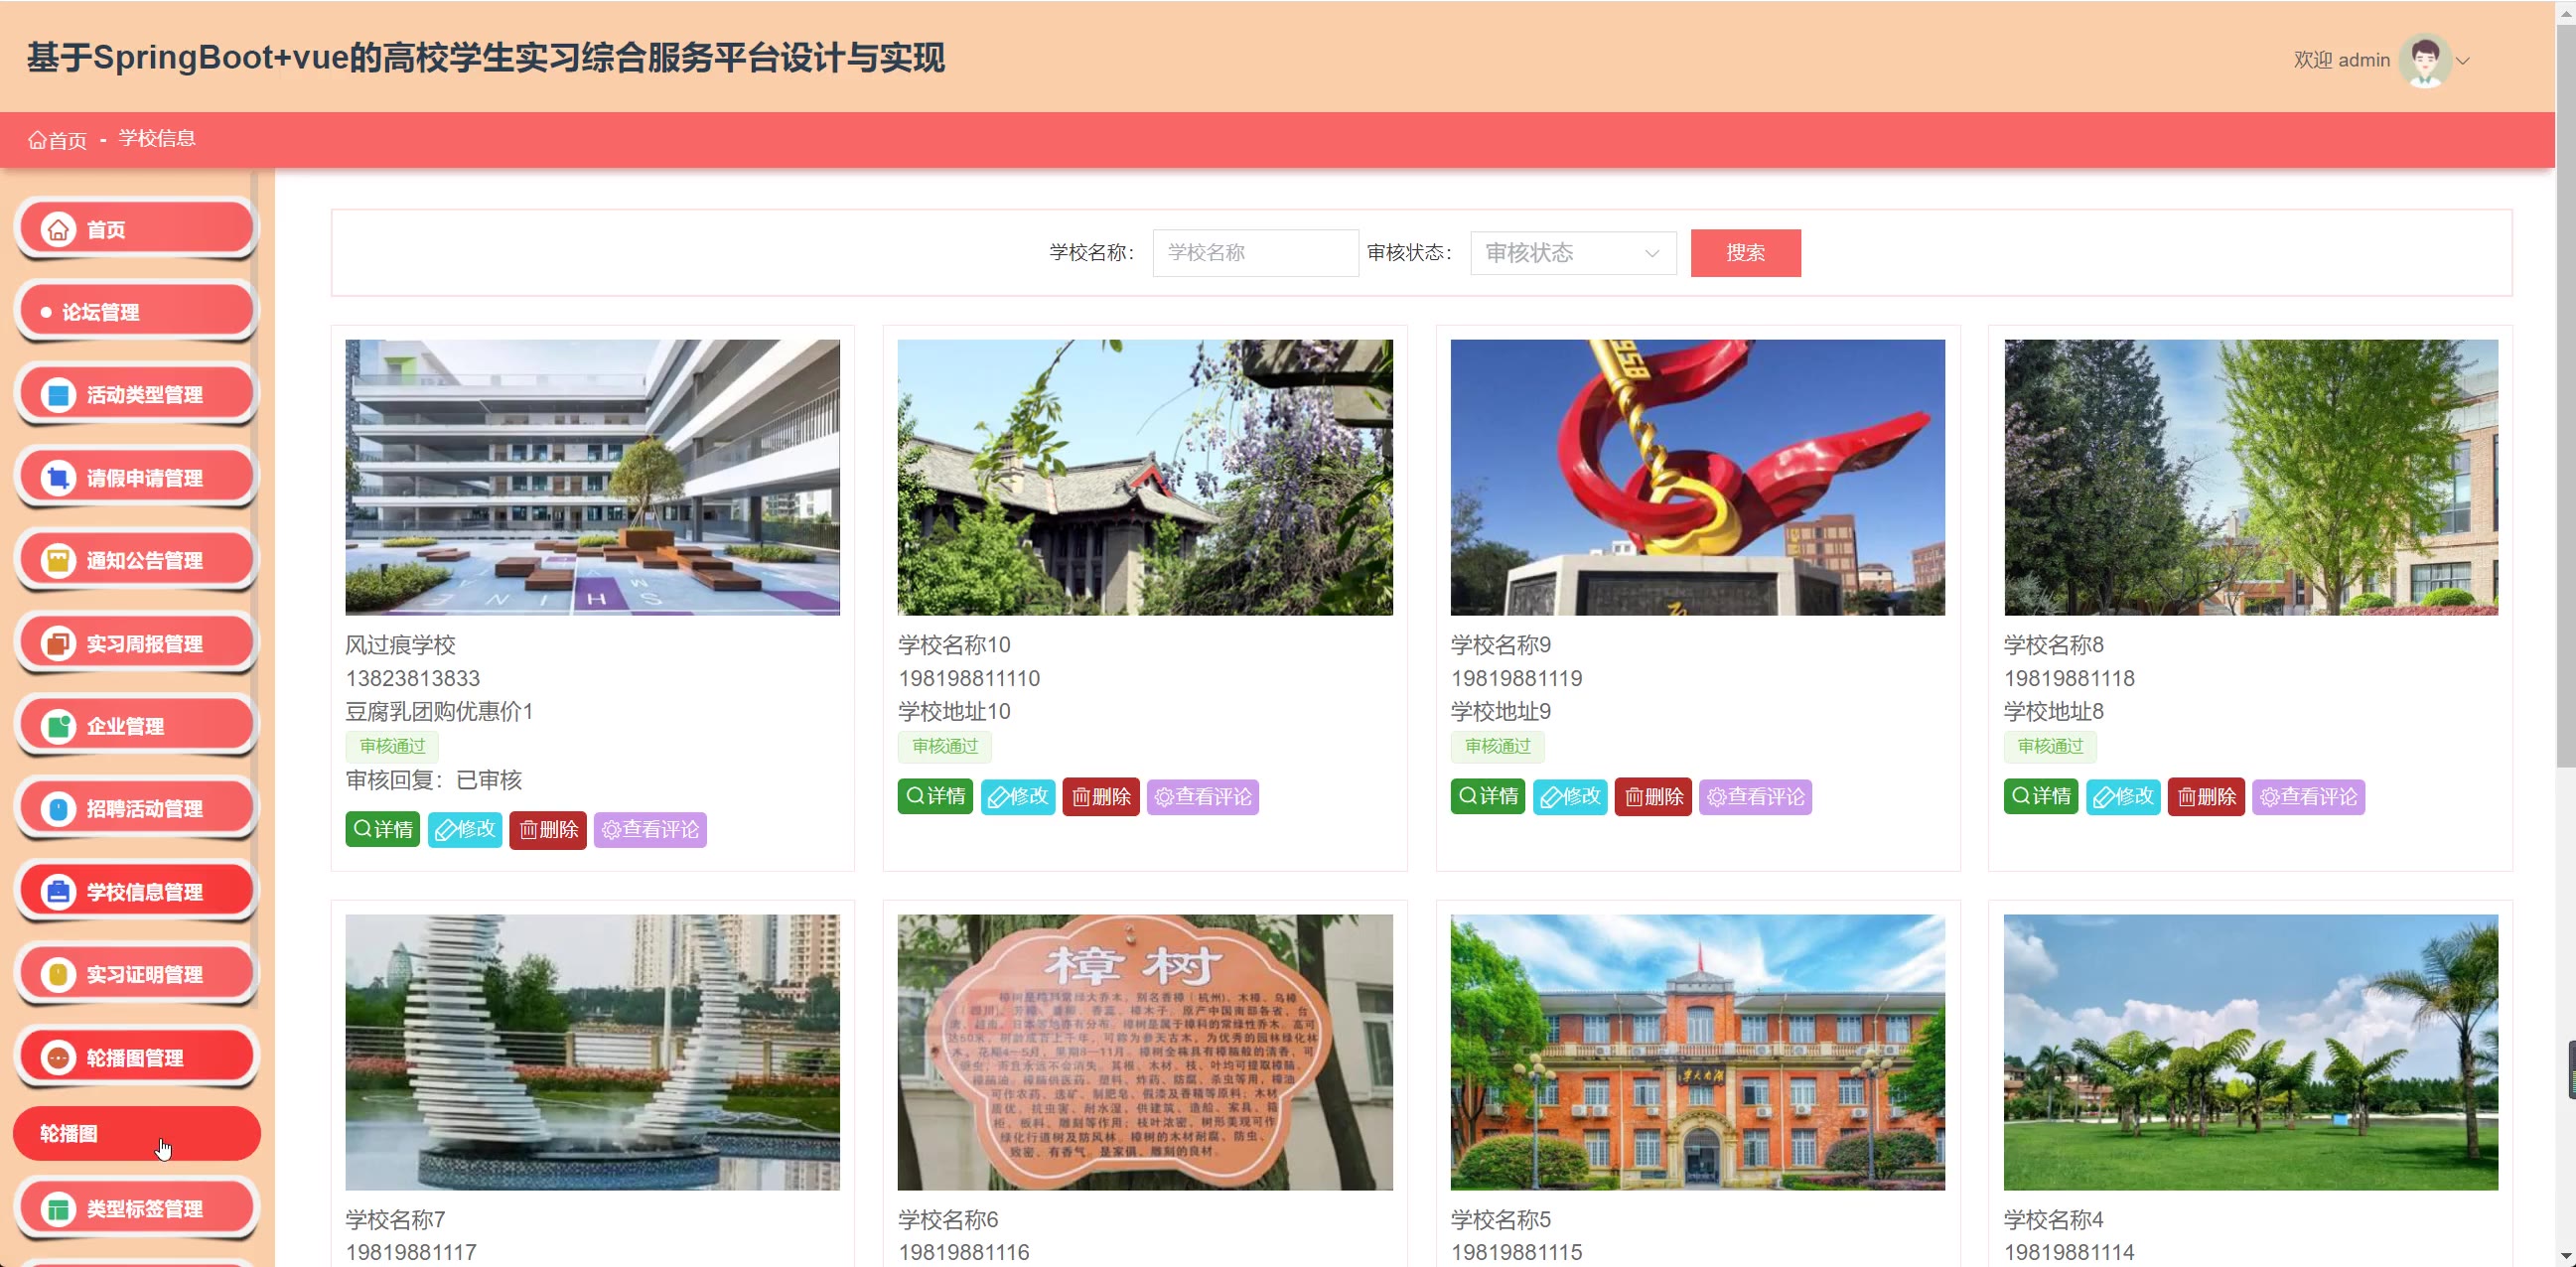This screenshot has width=2576, height=1267.
Task: Click 查看评论 for 学校名称8
Action: click(x=2307, y=797)
